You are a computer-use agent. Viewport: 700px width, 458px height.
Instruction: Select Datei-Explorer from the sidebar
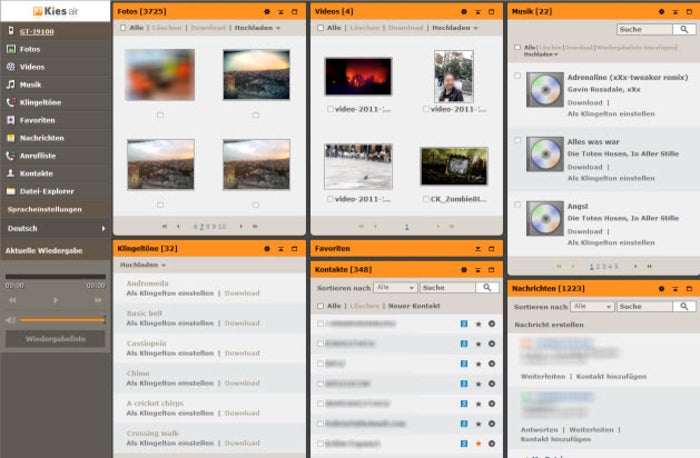click(x=44, y=190)
